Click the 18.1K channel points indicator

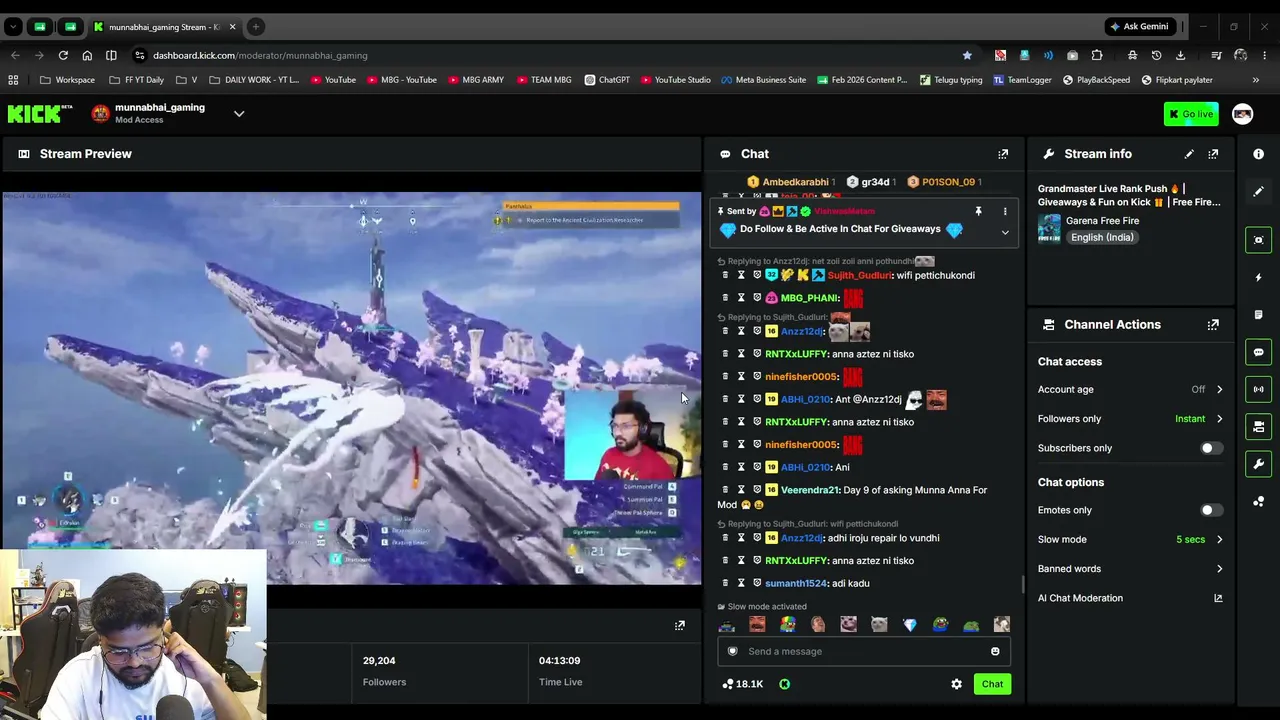point(743,684)
